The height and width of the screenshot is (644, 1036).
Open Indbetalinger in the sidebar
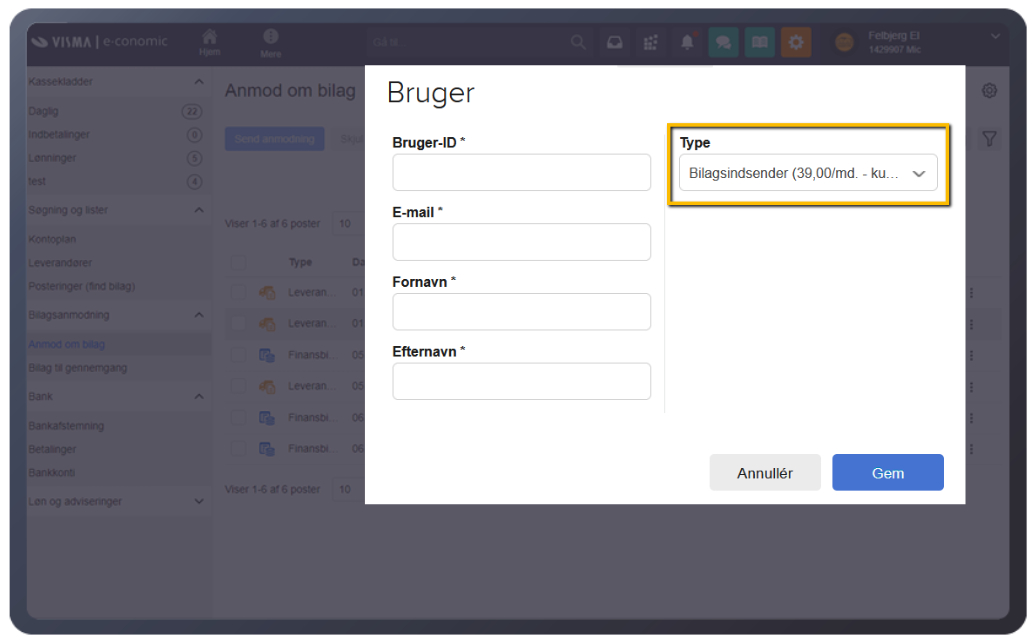tap(59, 135)
